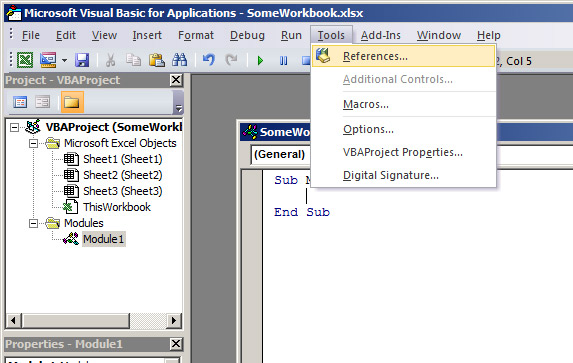Click the View Object icon in Project pane
The width and height of the screenshot is (573, 363).
coord(42,102)
